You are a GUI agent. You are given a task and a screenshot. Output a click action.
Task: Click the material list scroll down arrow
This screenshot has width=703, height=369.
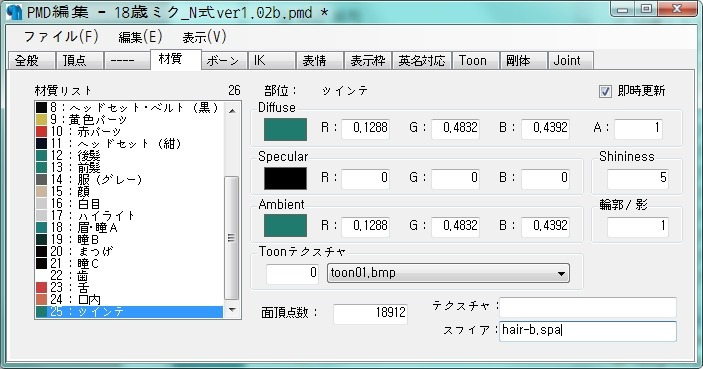click(x=232, y=309)
